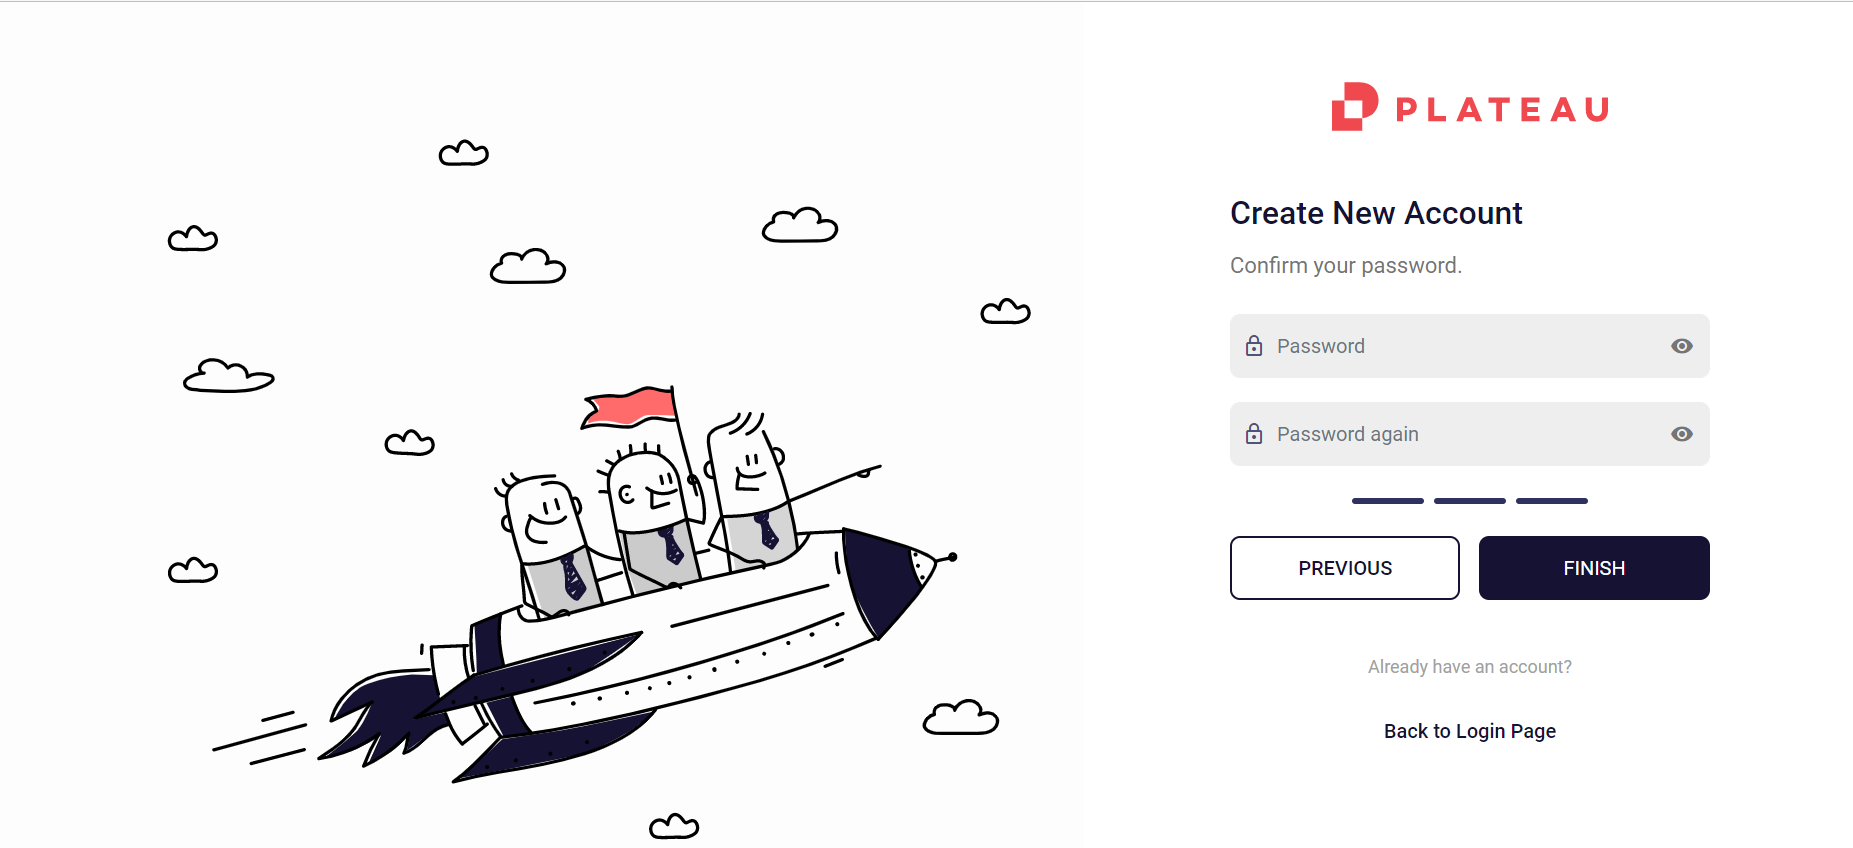Click the PLATEAU brand wordmark
This screenshot has width=1853, height=848.
(x=1502, y=109)
